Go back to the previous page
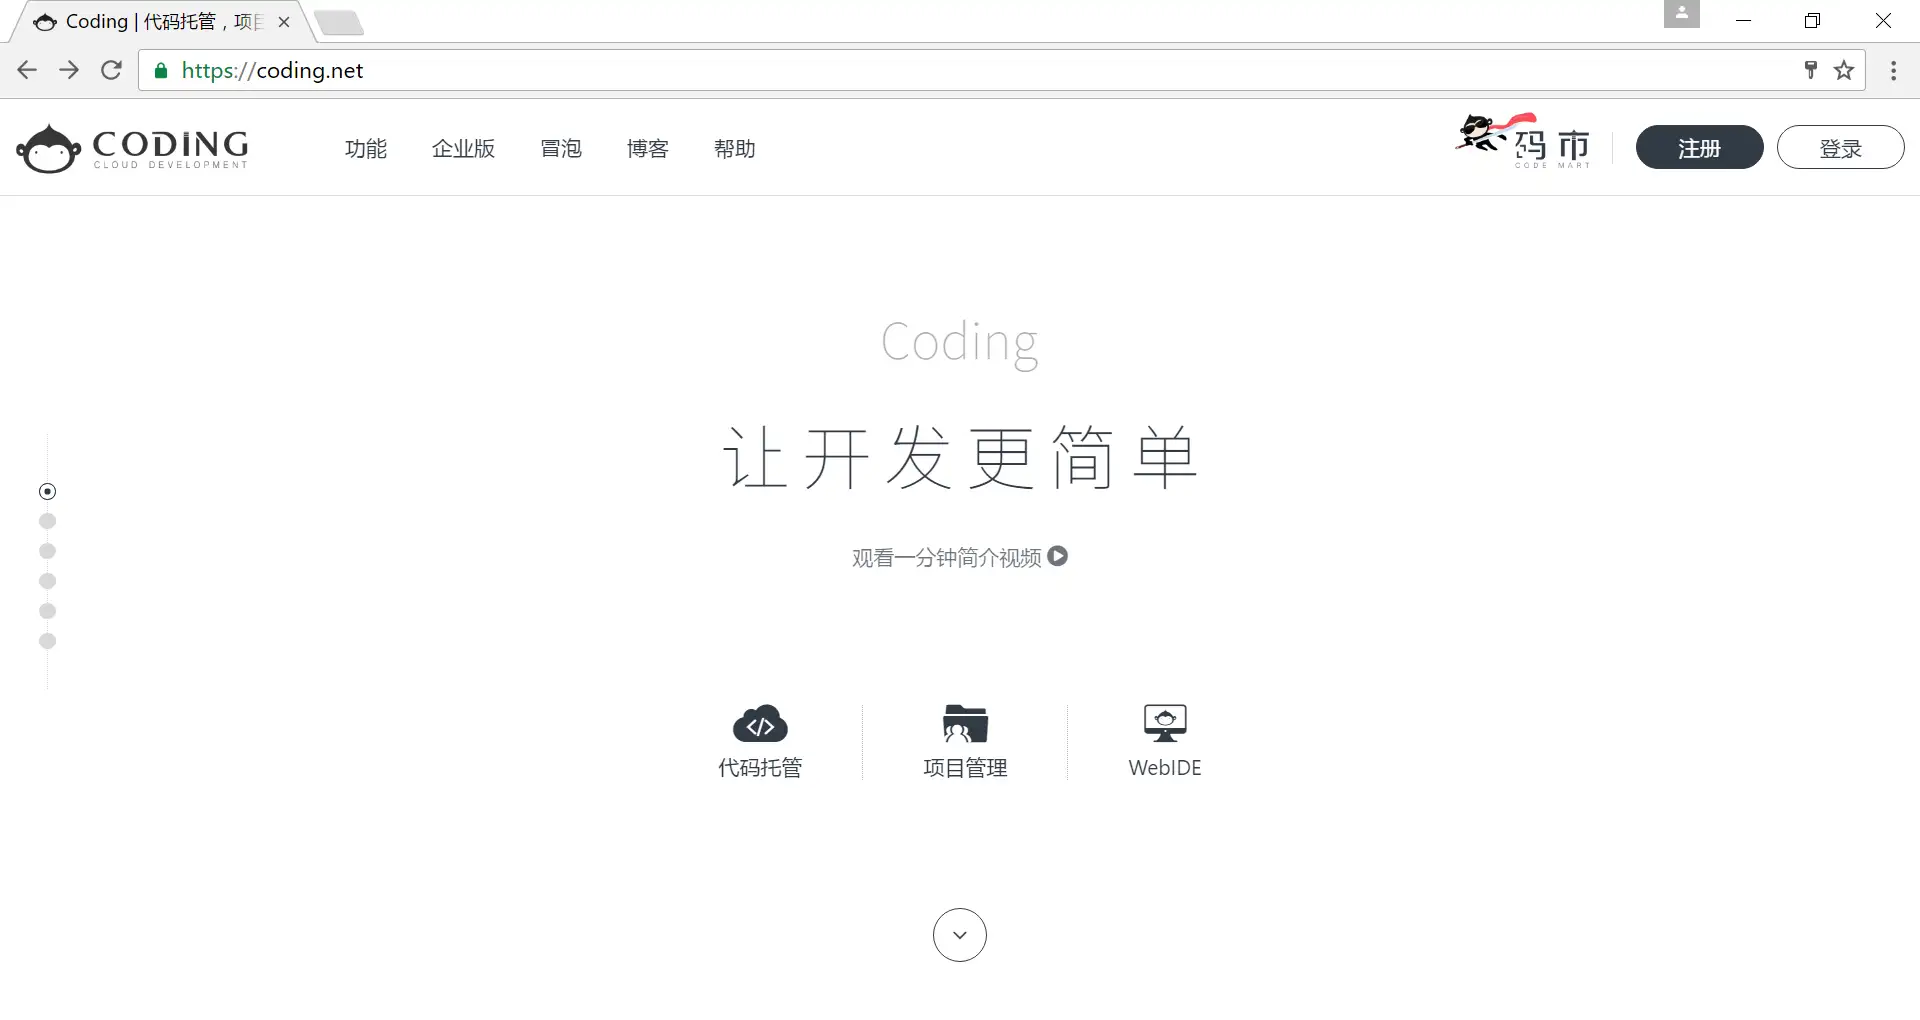 coord(27,70)
